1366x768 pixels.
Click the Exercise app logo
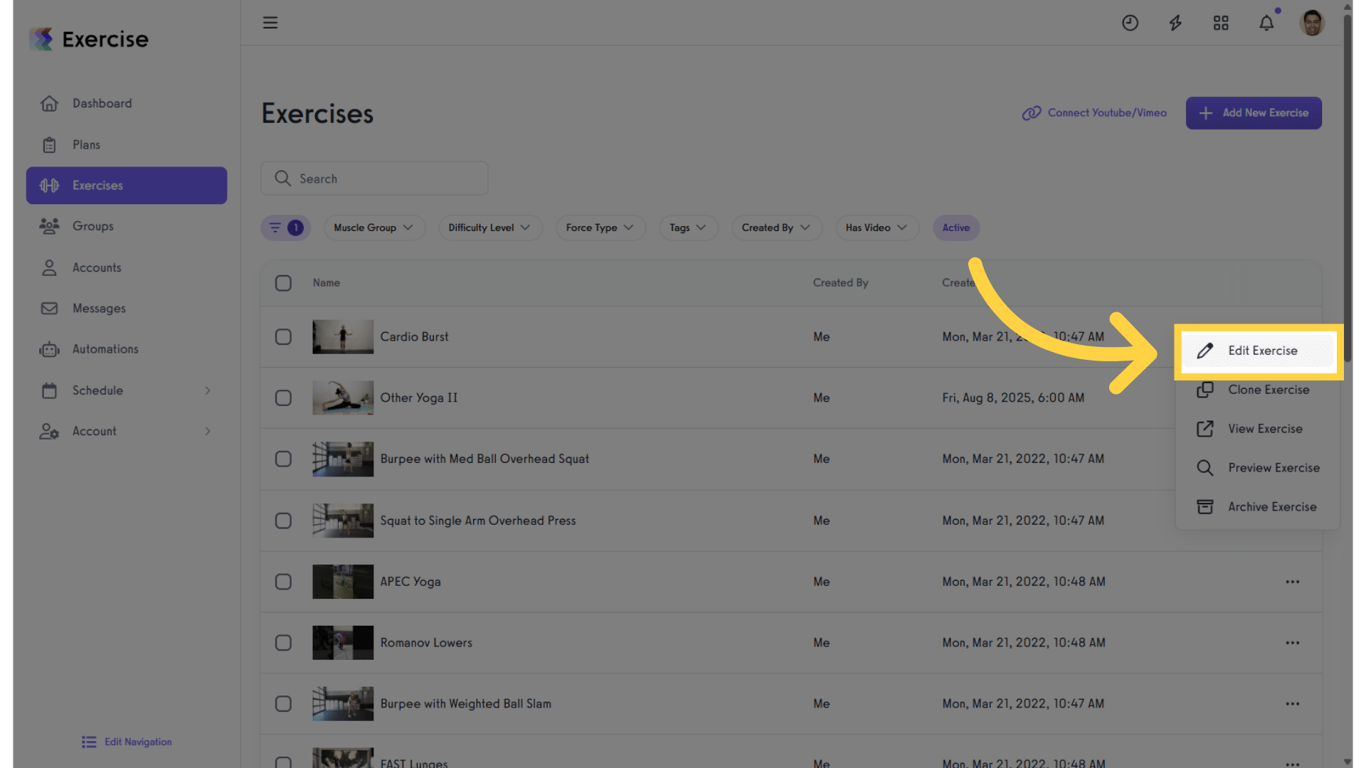click(88, 39)
